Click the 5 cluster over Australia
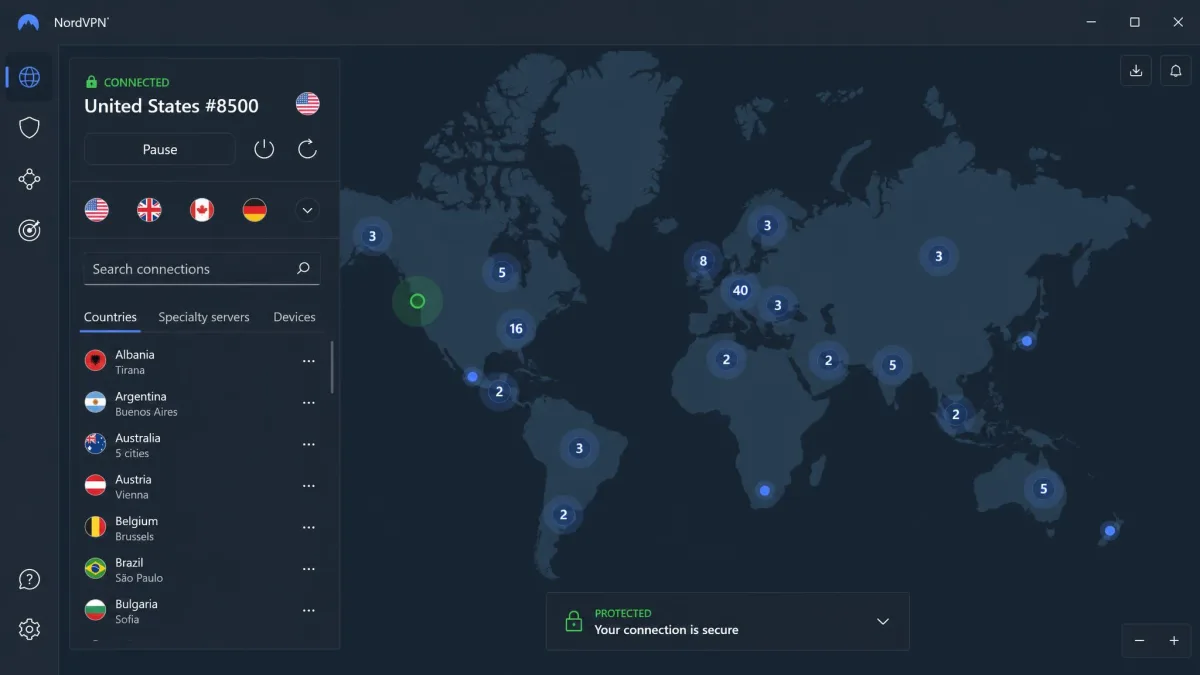 point(1044,489)
